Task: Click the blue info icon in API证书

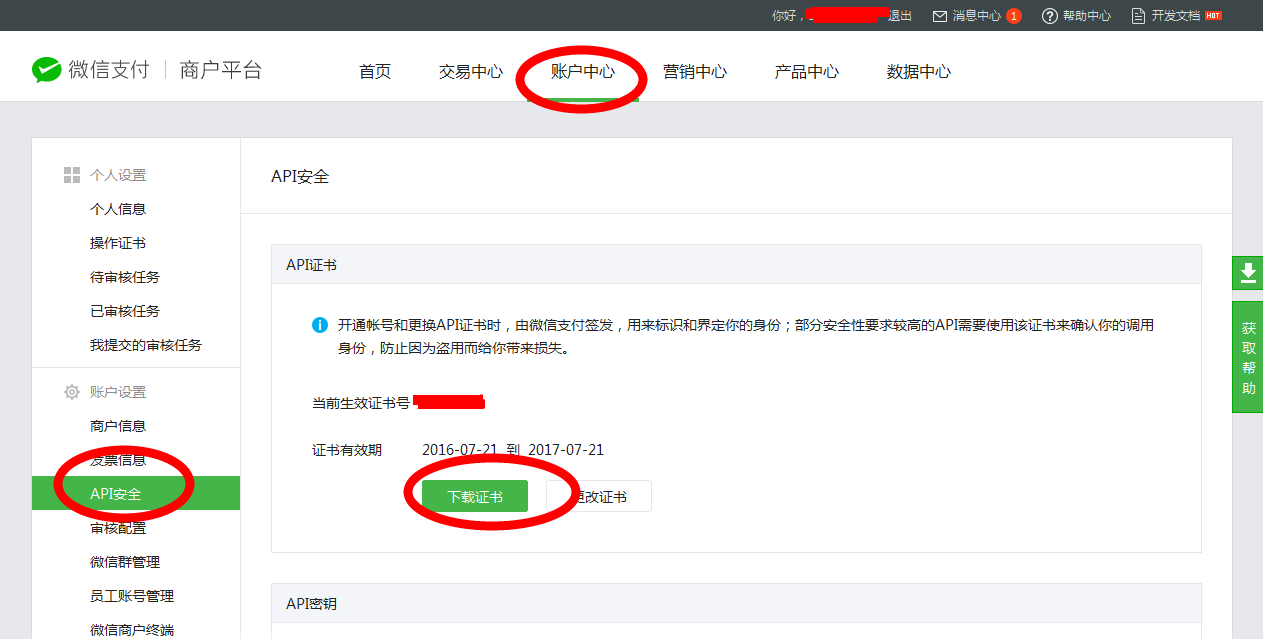Action: 320,325
